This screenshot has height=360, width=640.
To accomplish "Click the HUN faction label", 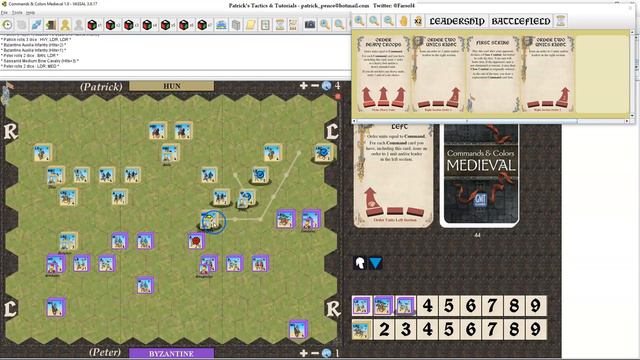I will tap(171, 86).
